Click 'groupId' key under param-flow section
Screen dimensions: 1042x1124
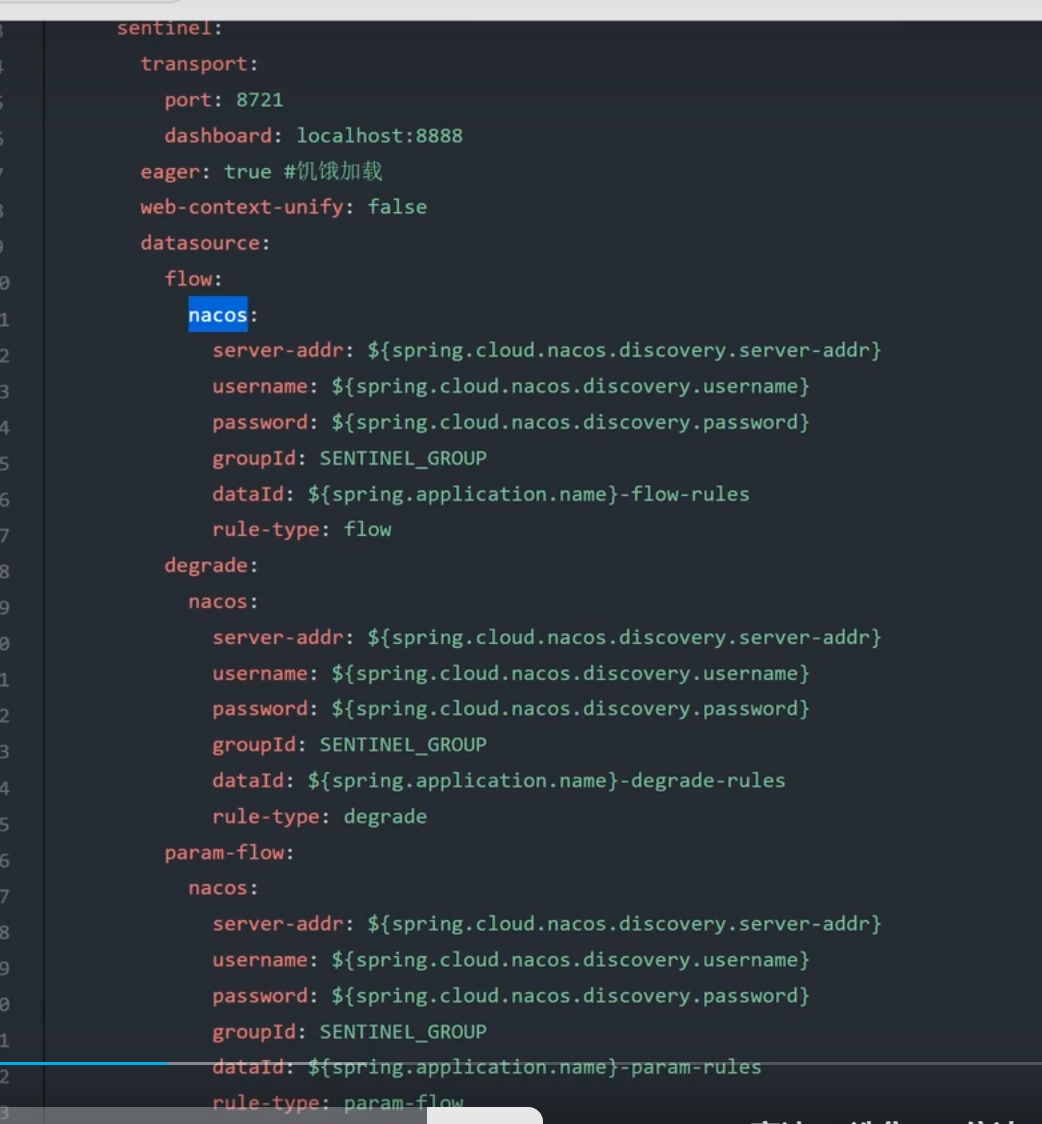point(254,1032)
